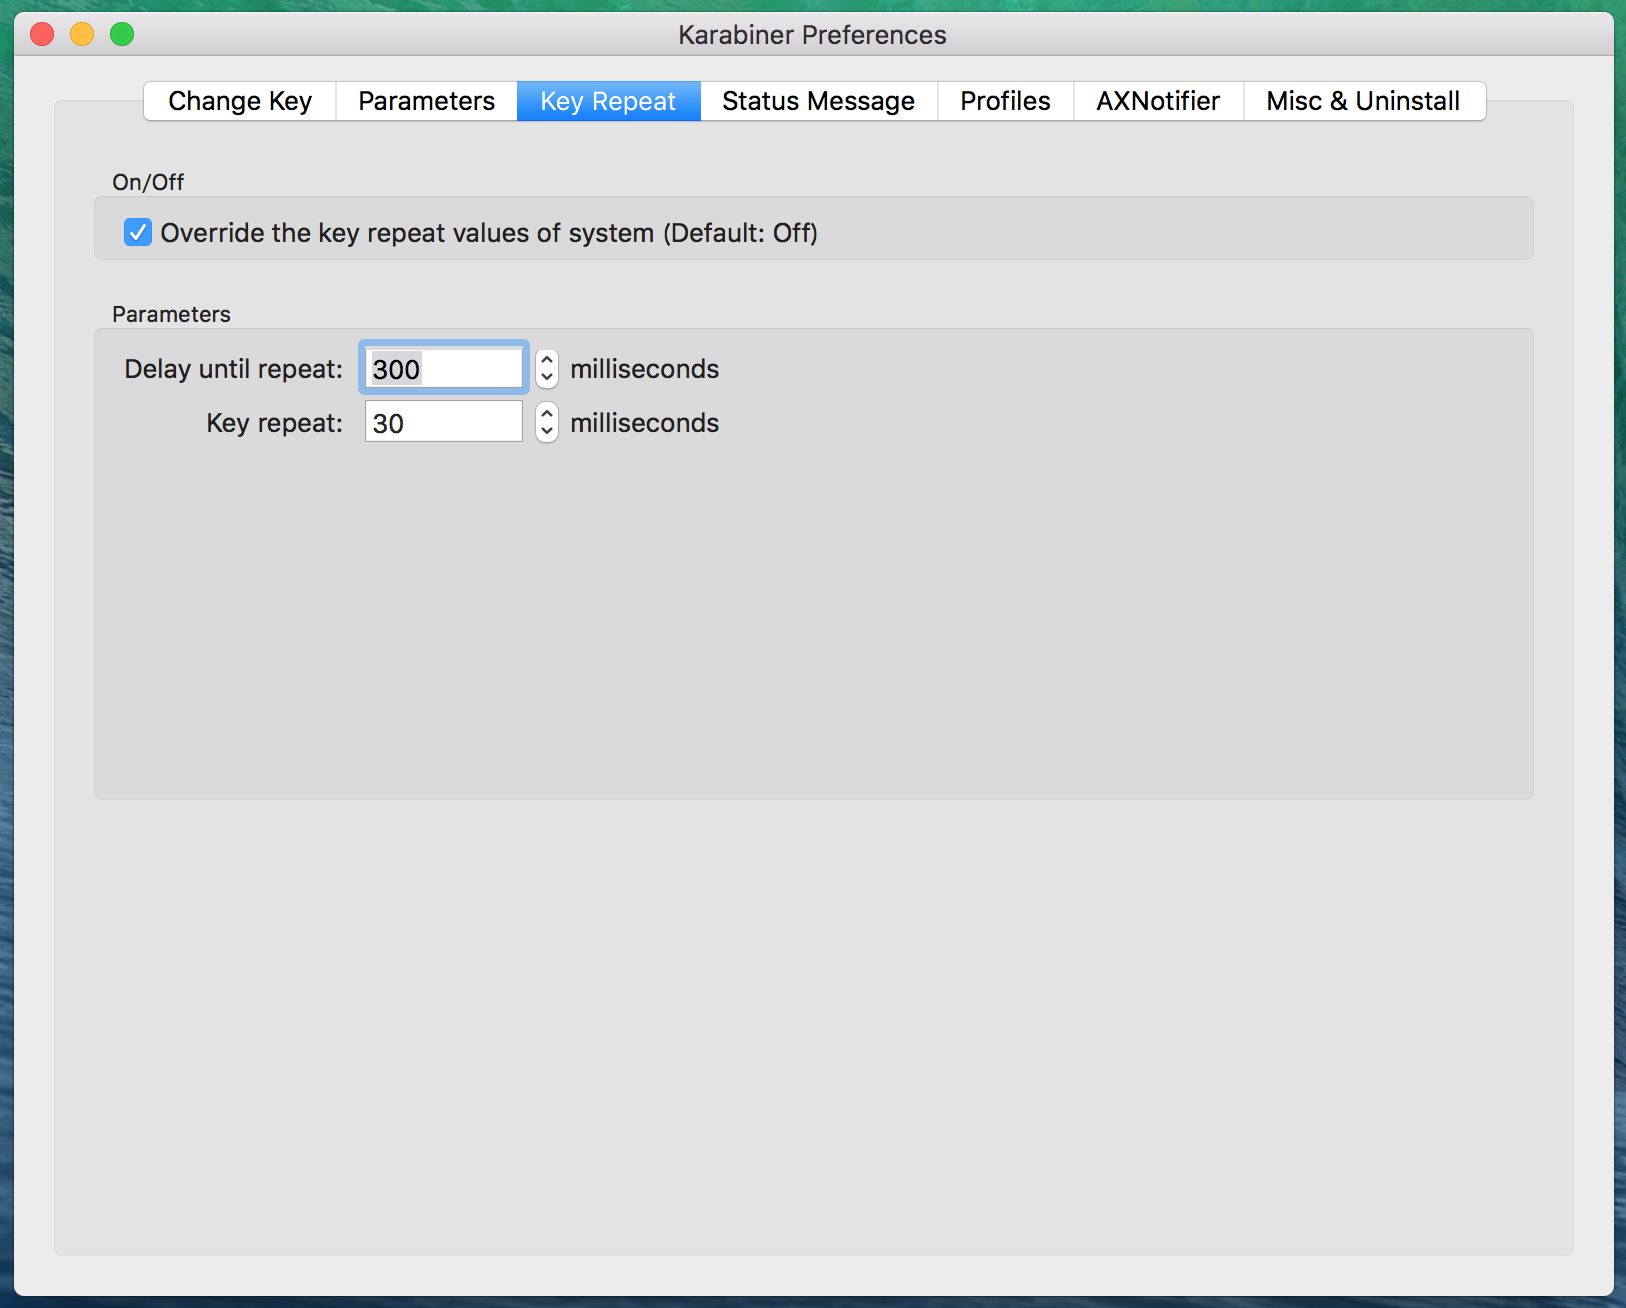
Task: Switch to the Profiles tab
Action: coord(1006,101)
